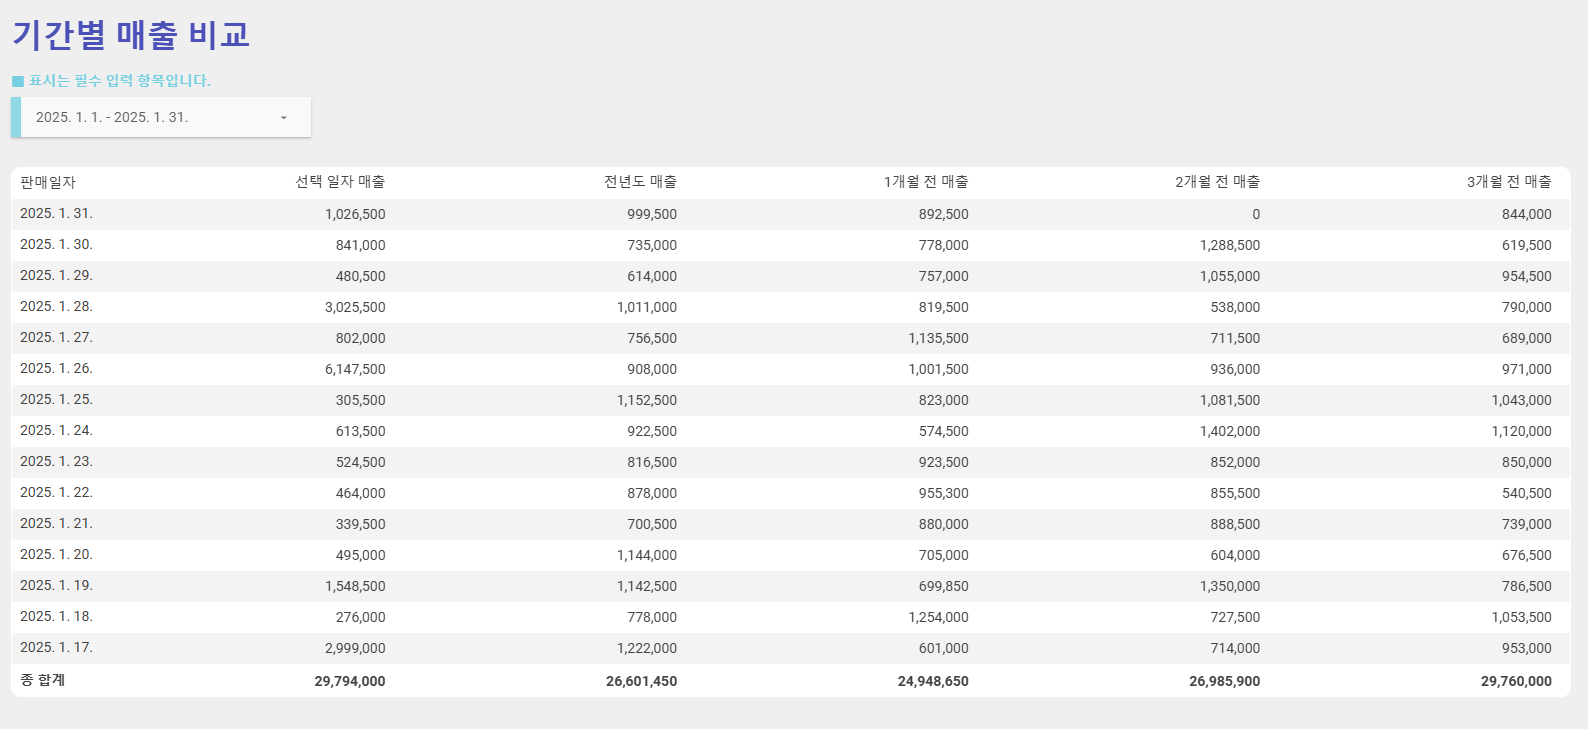Click the 1,120,000 three months ago value
The width and height of the screenshot is (1588, 729).
1522,431
